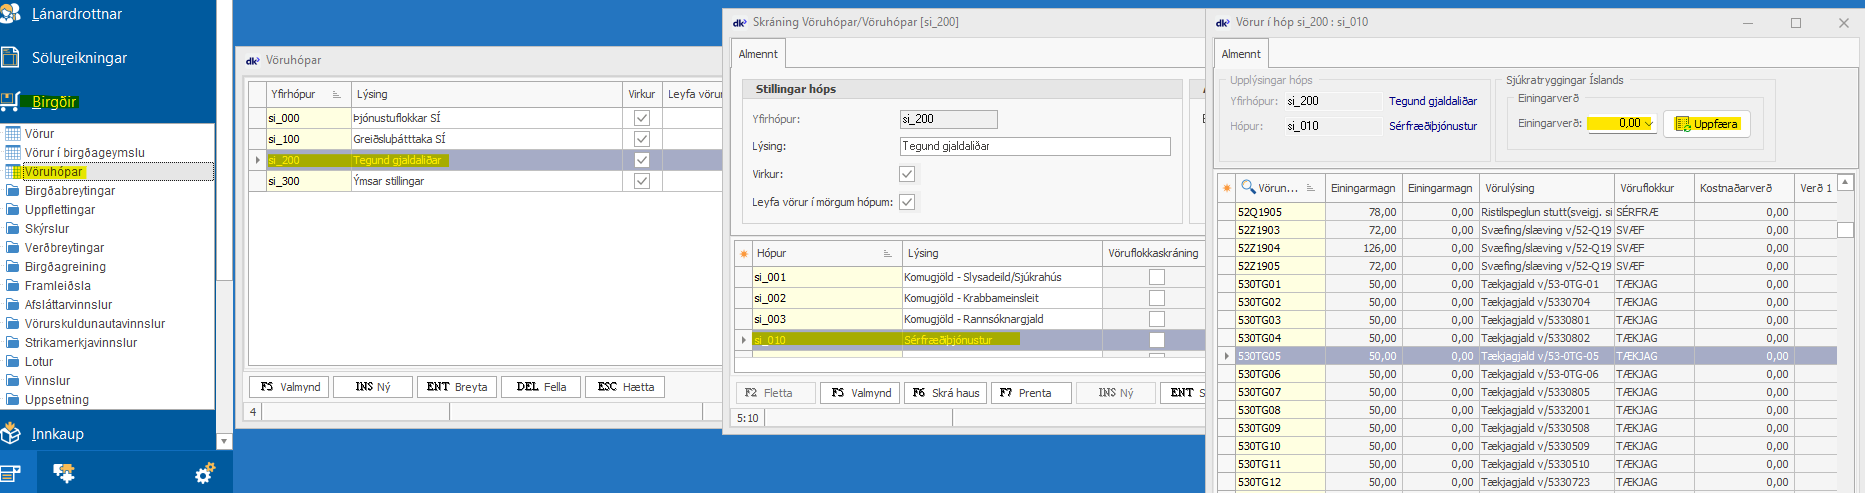Click the orange star icon in Hópur grid header
The image size is (1865, 493).
(x=743, y=254)
